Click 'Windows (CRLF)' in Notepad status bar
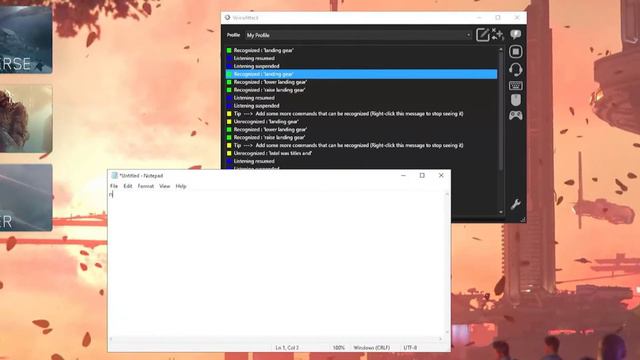 click(371, 348)
